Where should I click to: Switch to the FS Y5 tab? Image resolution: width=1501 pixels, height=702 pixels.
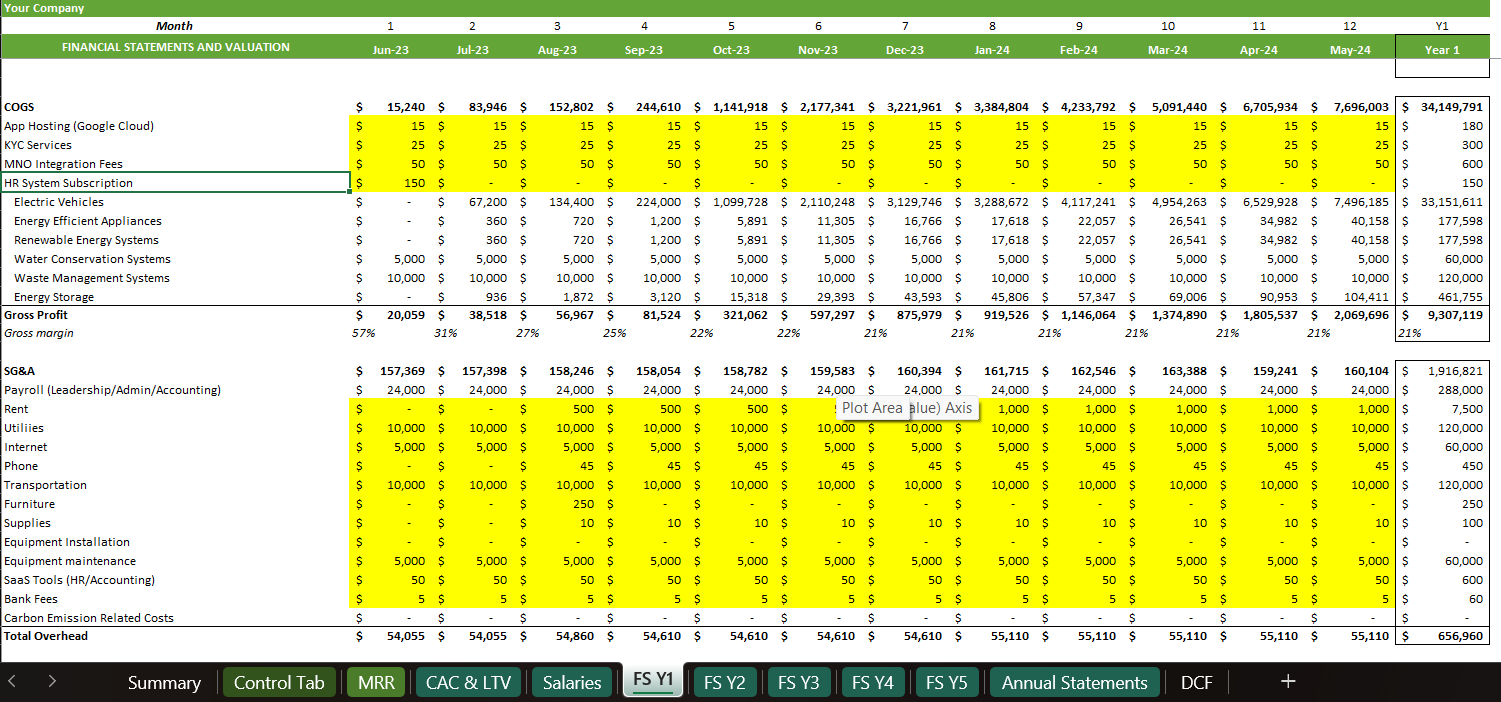(947, 682)
